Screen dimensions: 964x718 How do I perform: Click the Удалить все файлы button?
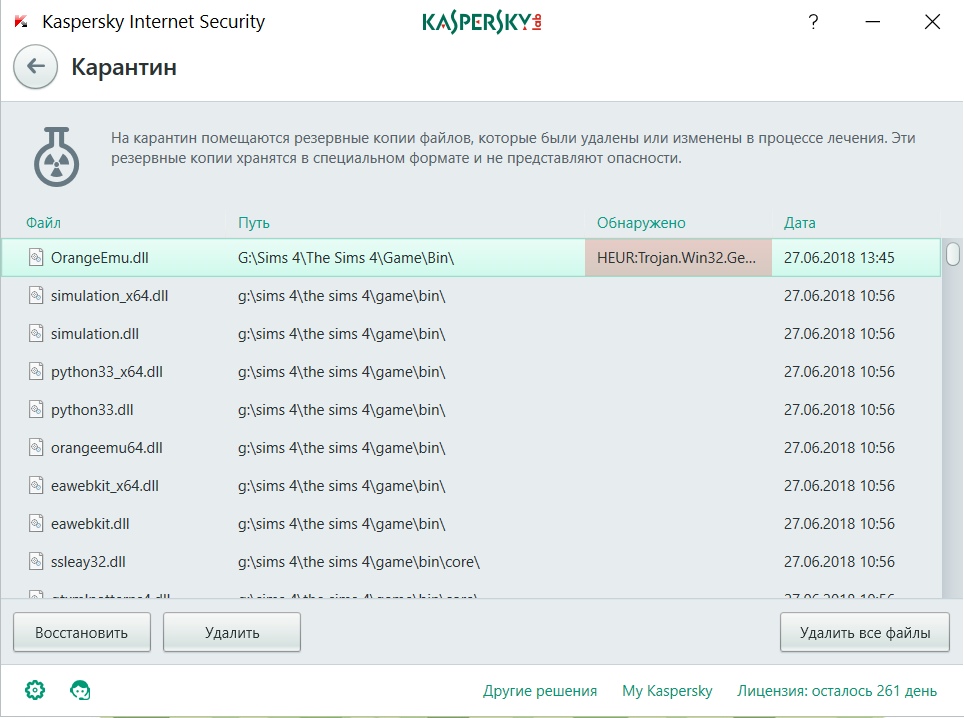click(x=865, y=632)
